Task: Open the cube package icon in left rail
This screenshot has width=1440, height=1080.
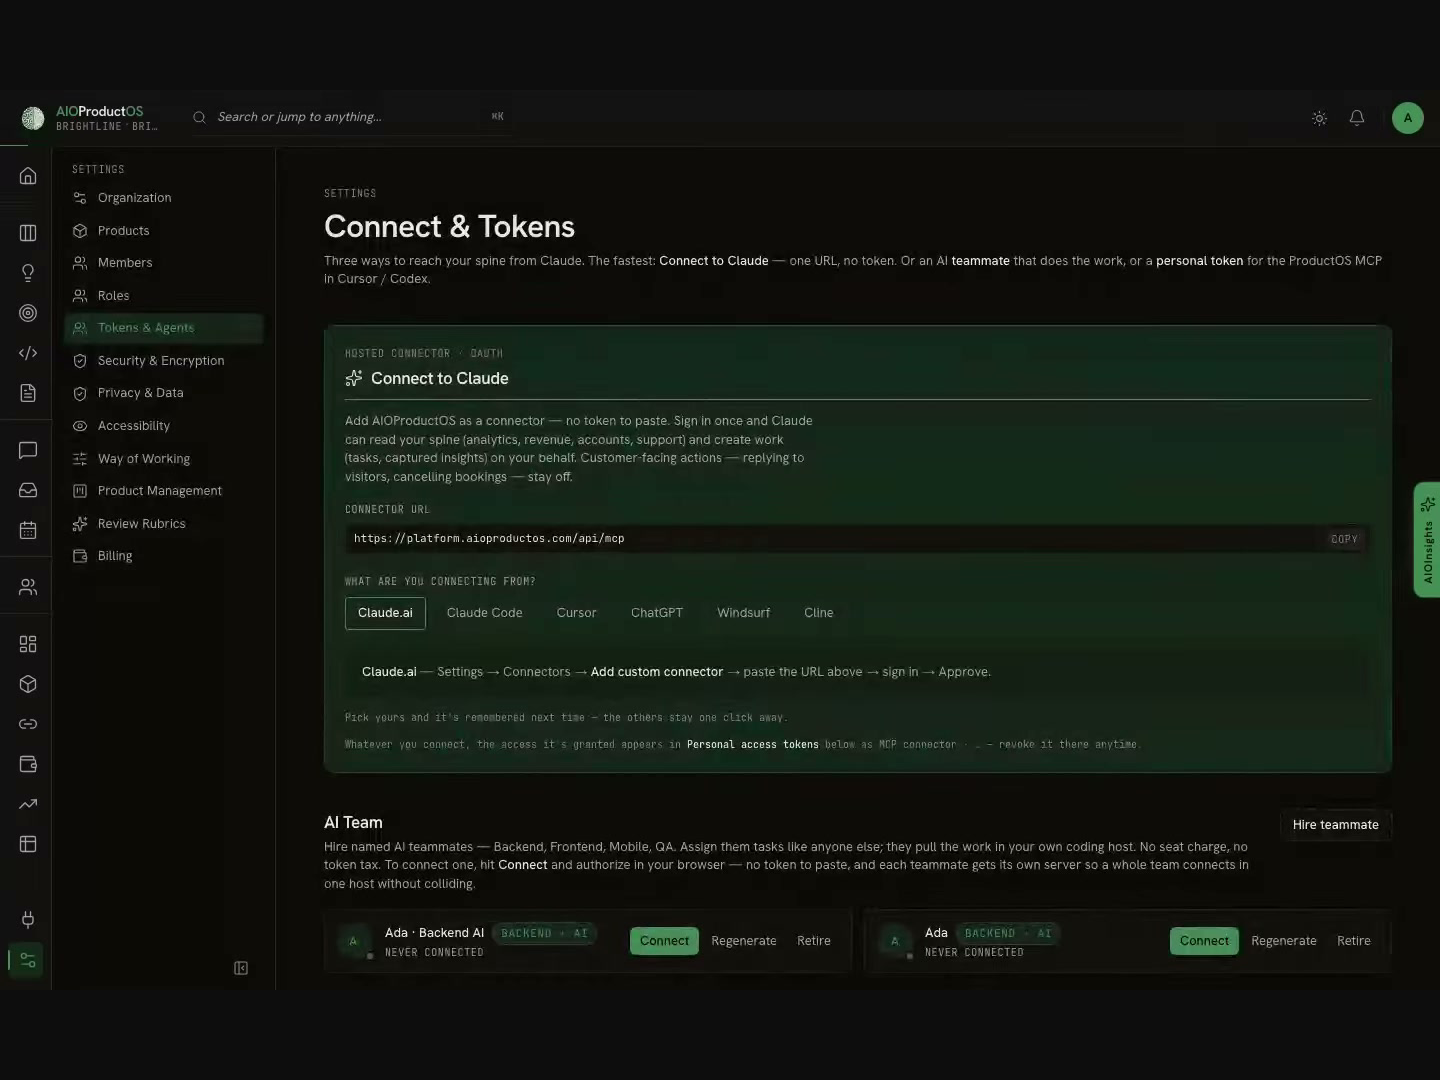Action: (x=28, y=684)
